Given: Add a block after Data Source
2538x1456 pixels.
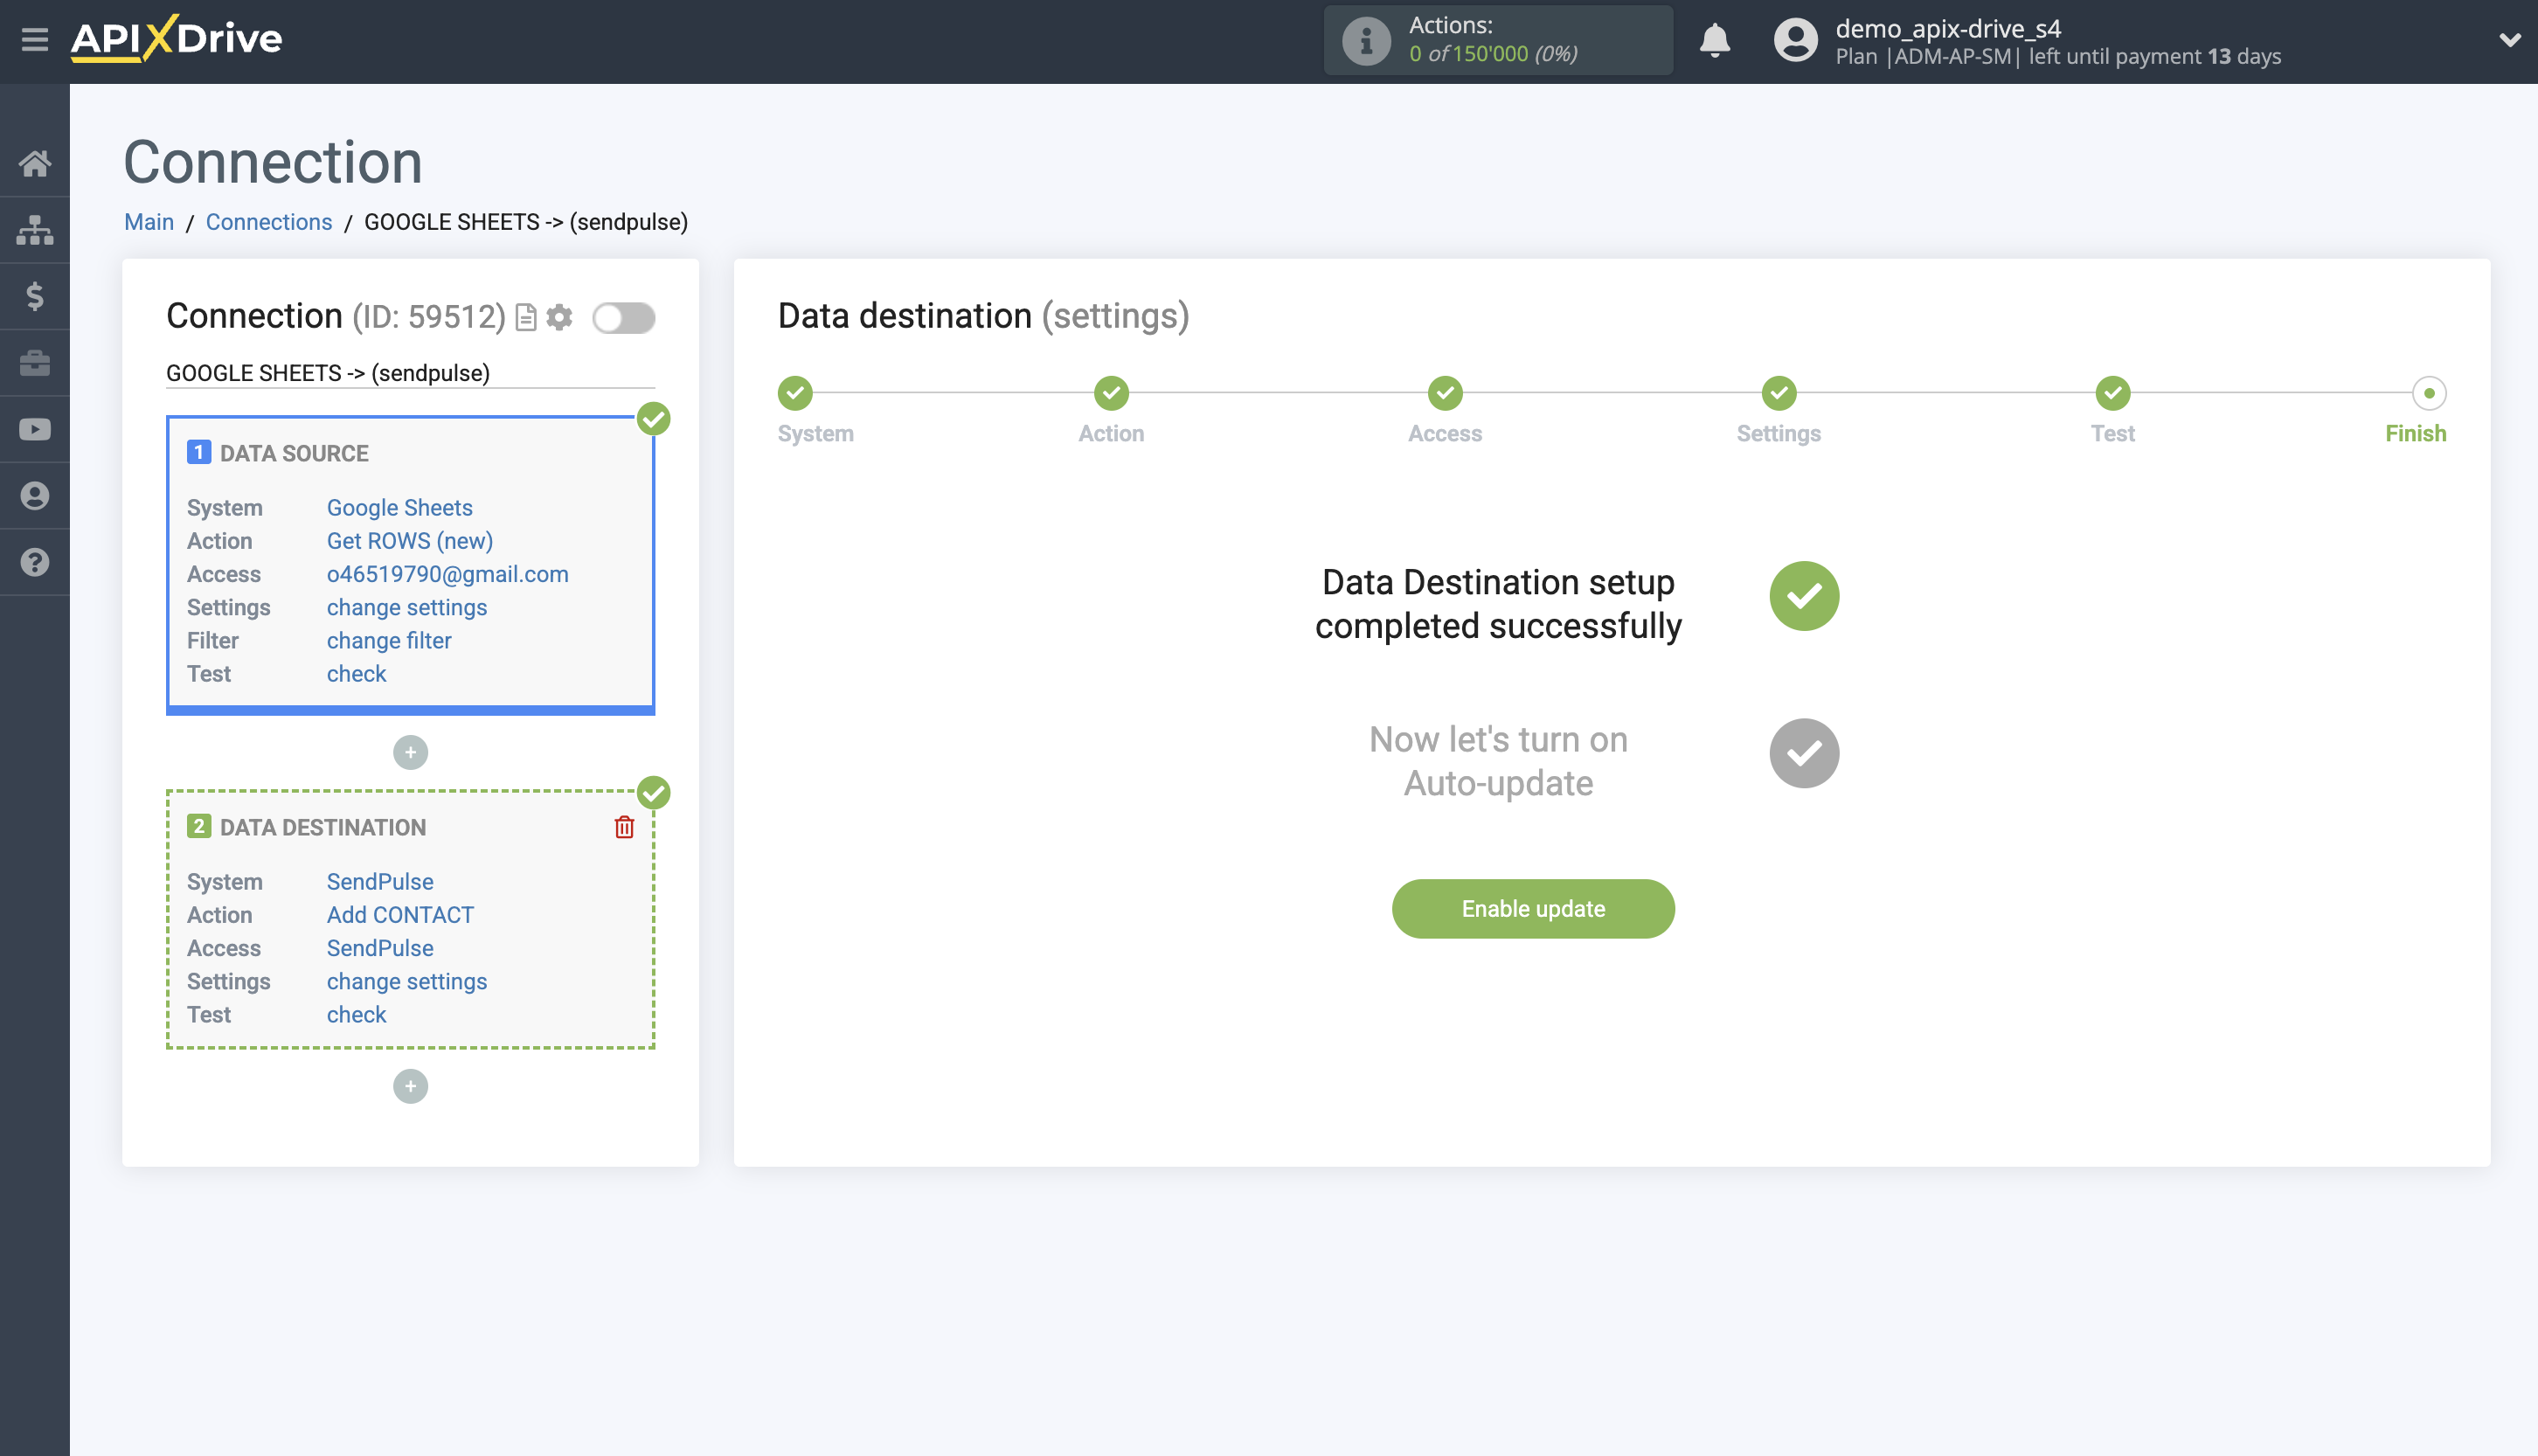Looking at the screenshot, I should (x=410, y=752).
